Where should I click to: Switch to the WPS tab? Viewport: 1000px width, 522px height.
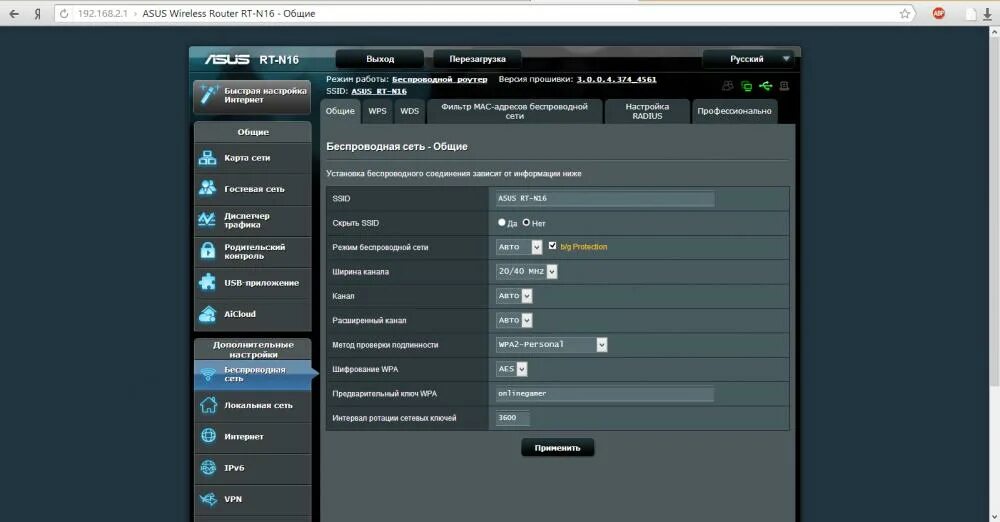coord(378,111)
